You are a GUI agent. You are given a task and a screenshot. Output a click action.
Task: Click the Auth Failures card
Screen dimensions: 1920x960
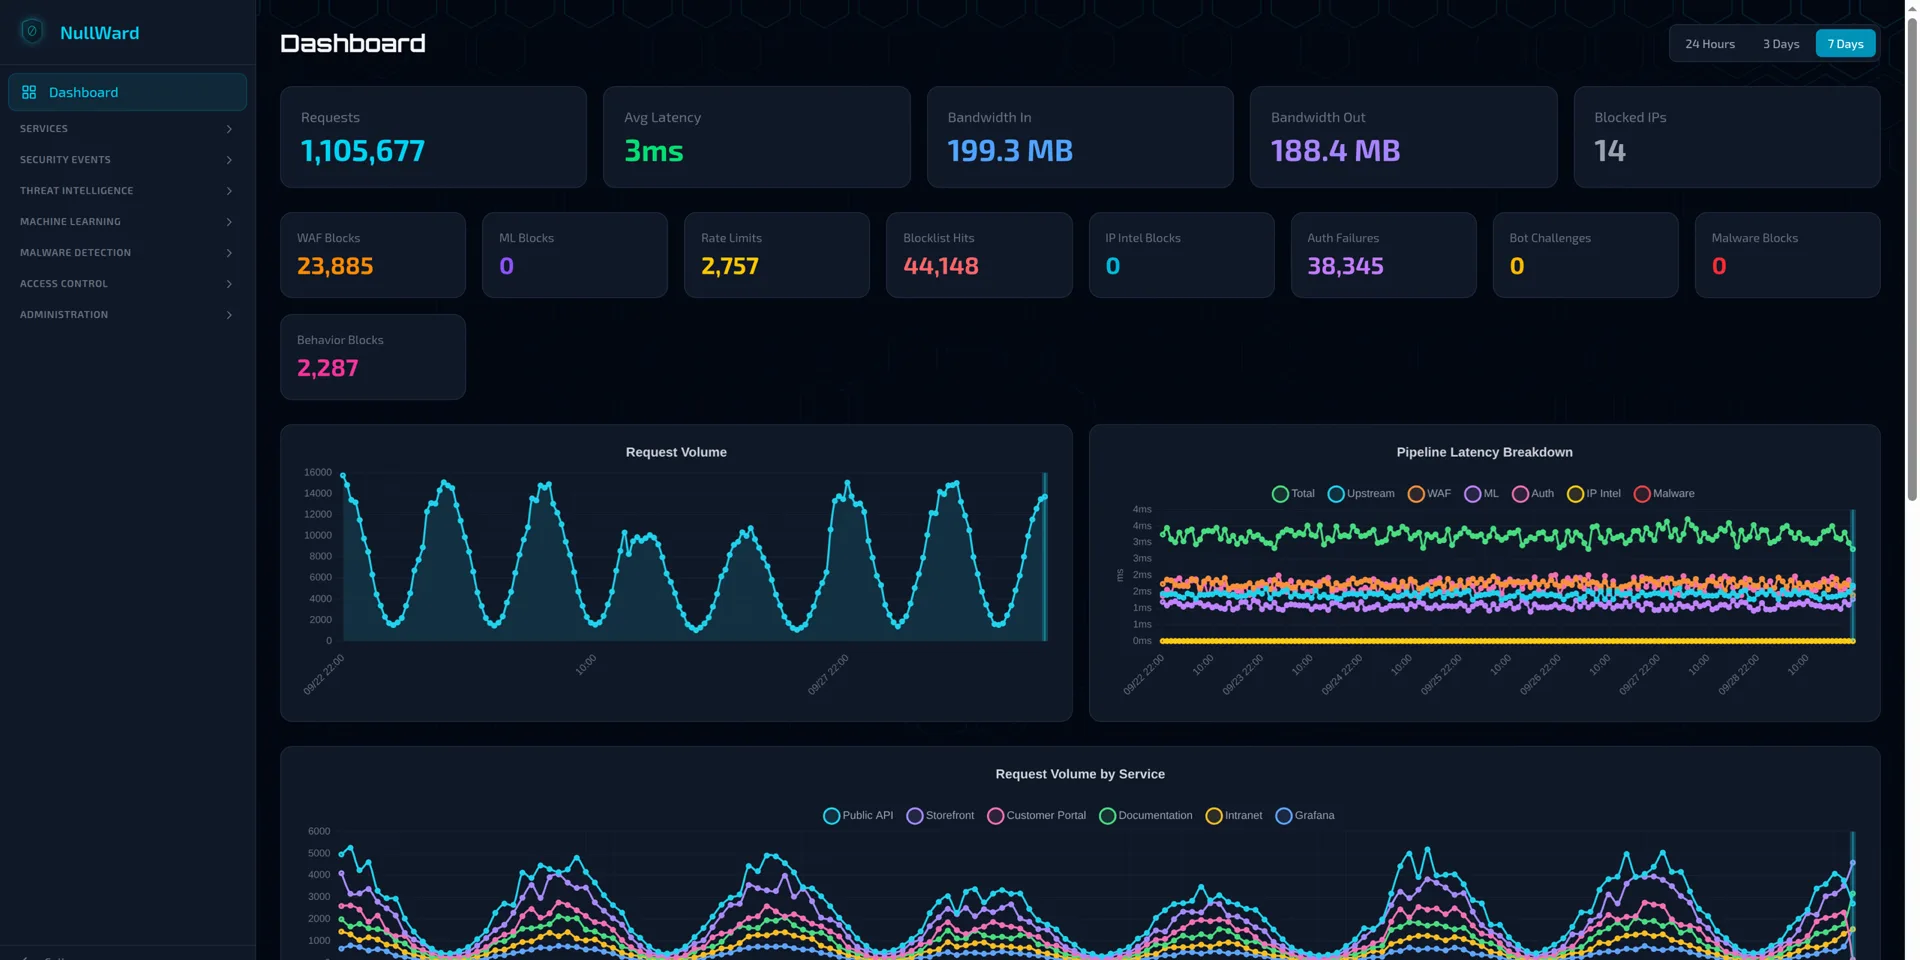pos(1384,255)
